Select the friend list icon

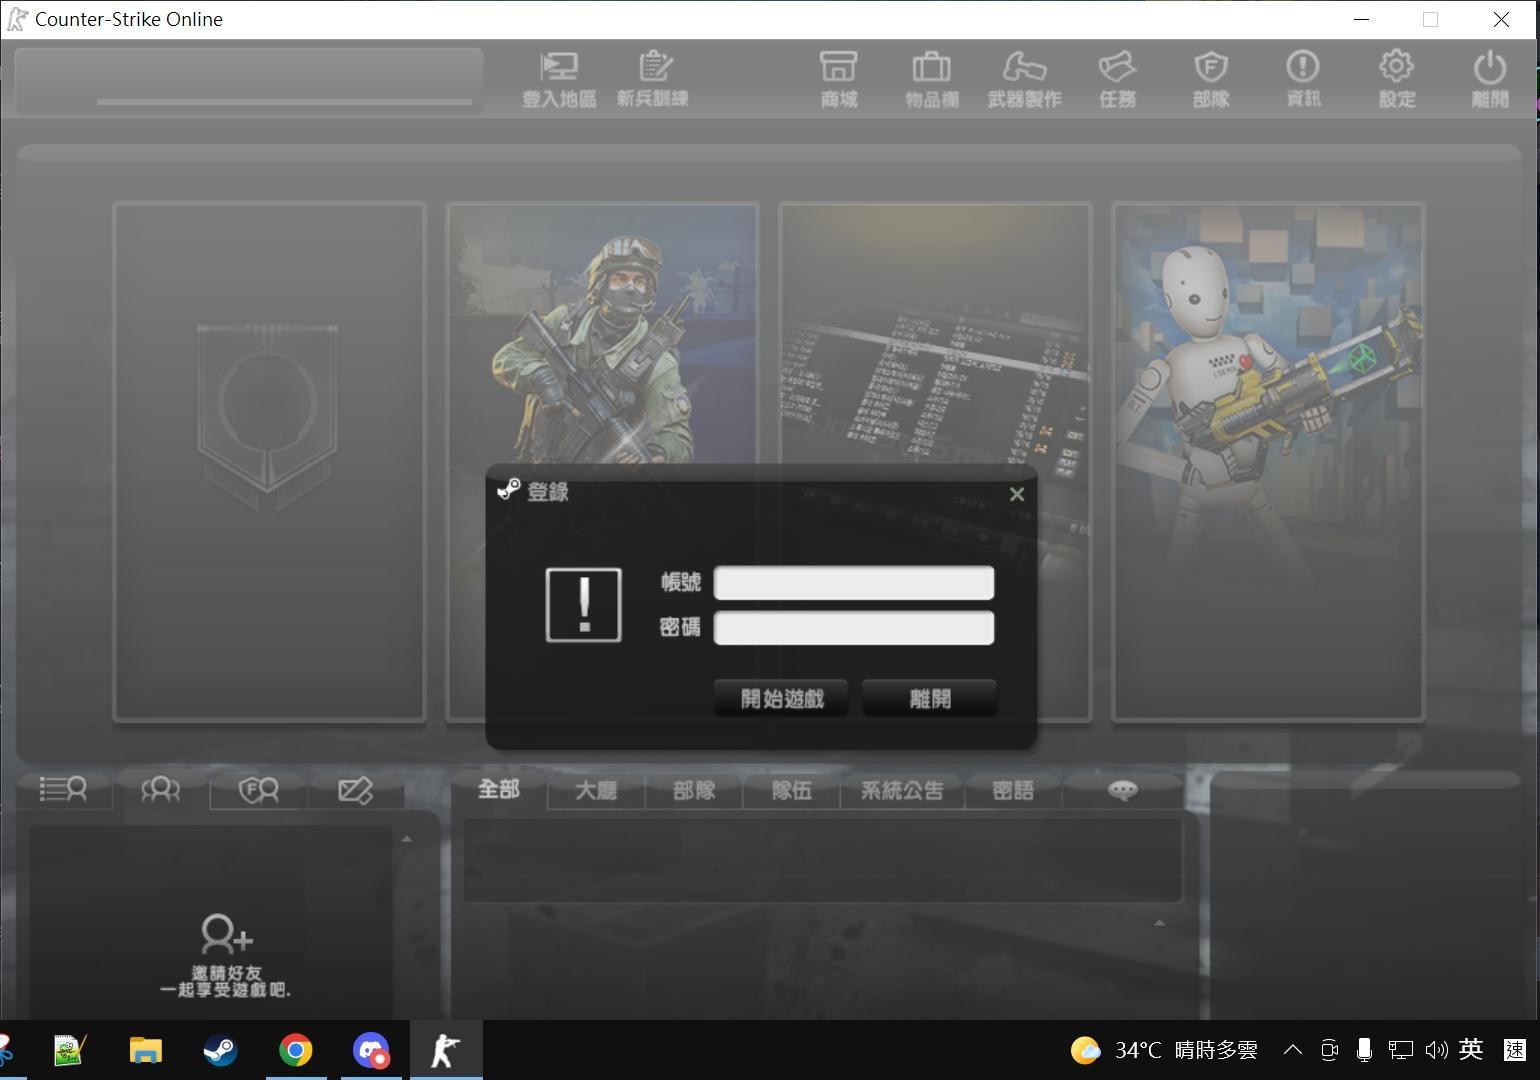pyautogui.click(x=160, y=789)
